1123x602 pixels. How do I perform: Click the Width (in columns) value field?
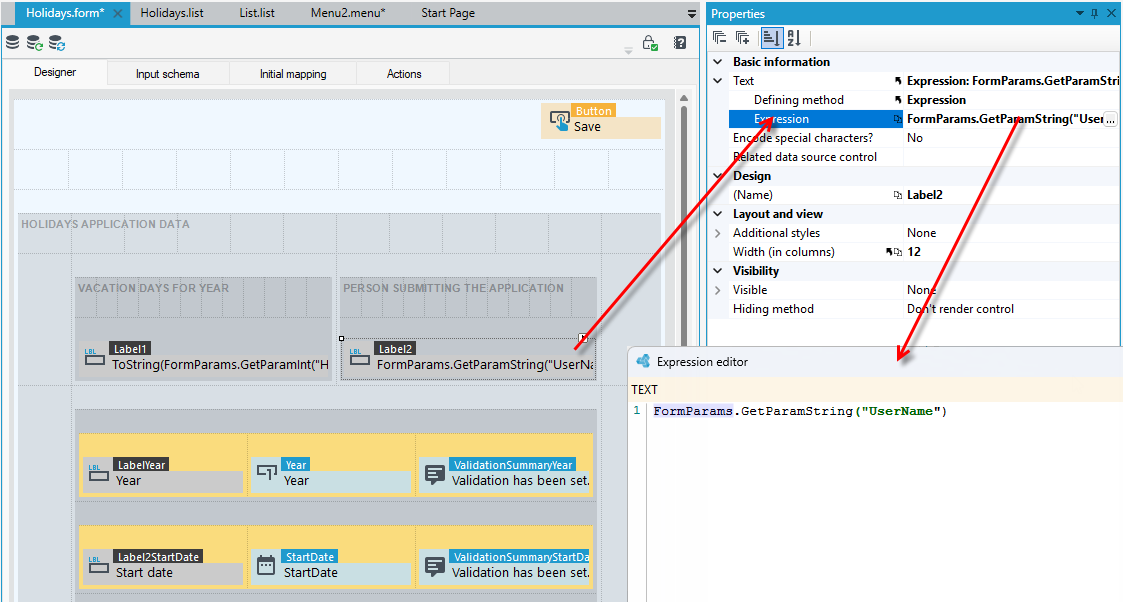click(x=1011, y=252)
